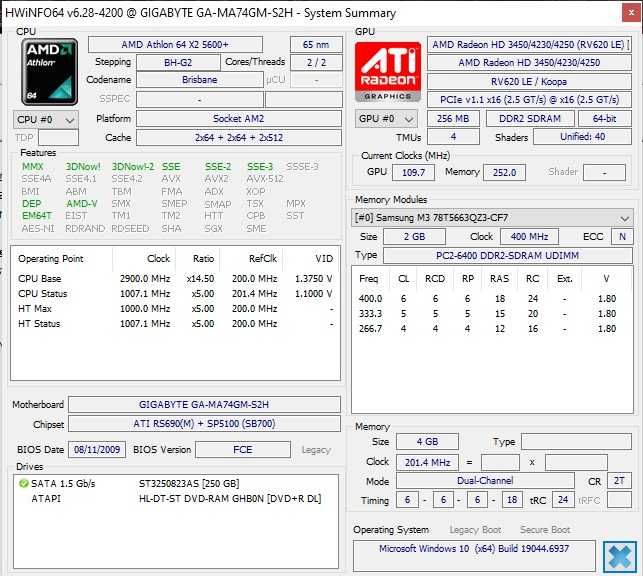
Task: Click the SSE-3 feature label
Action: [260, 166]
